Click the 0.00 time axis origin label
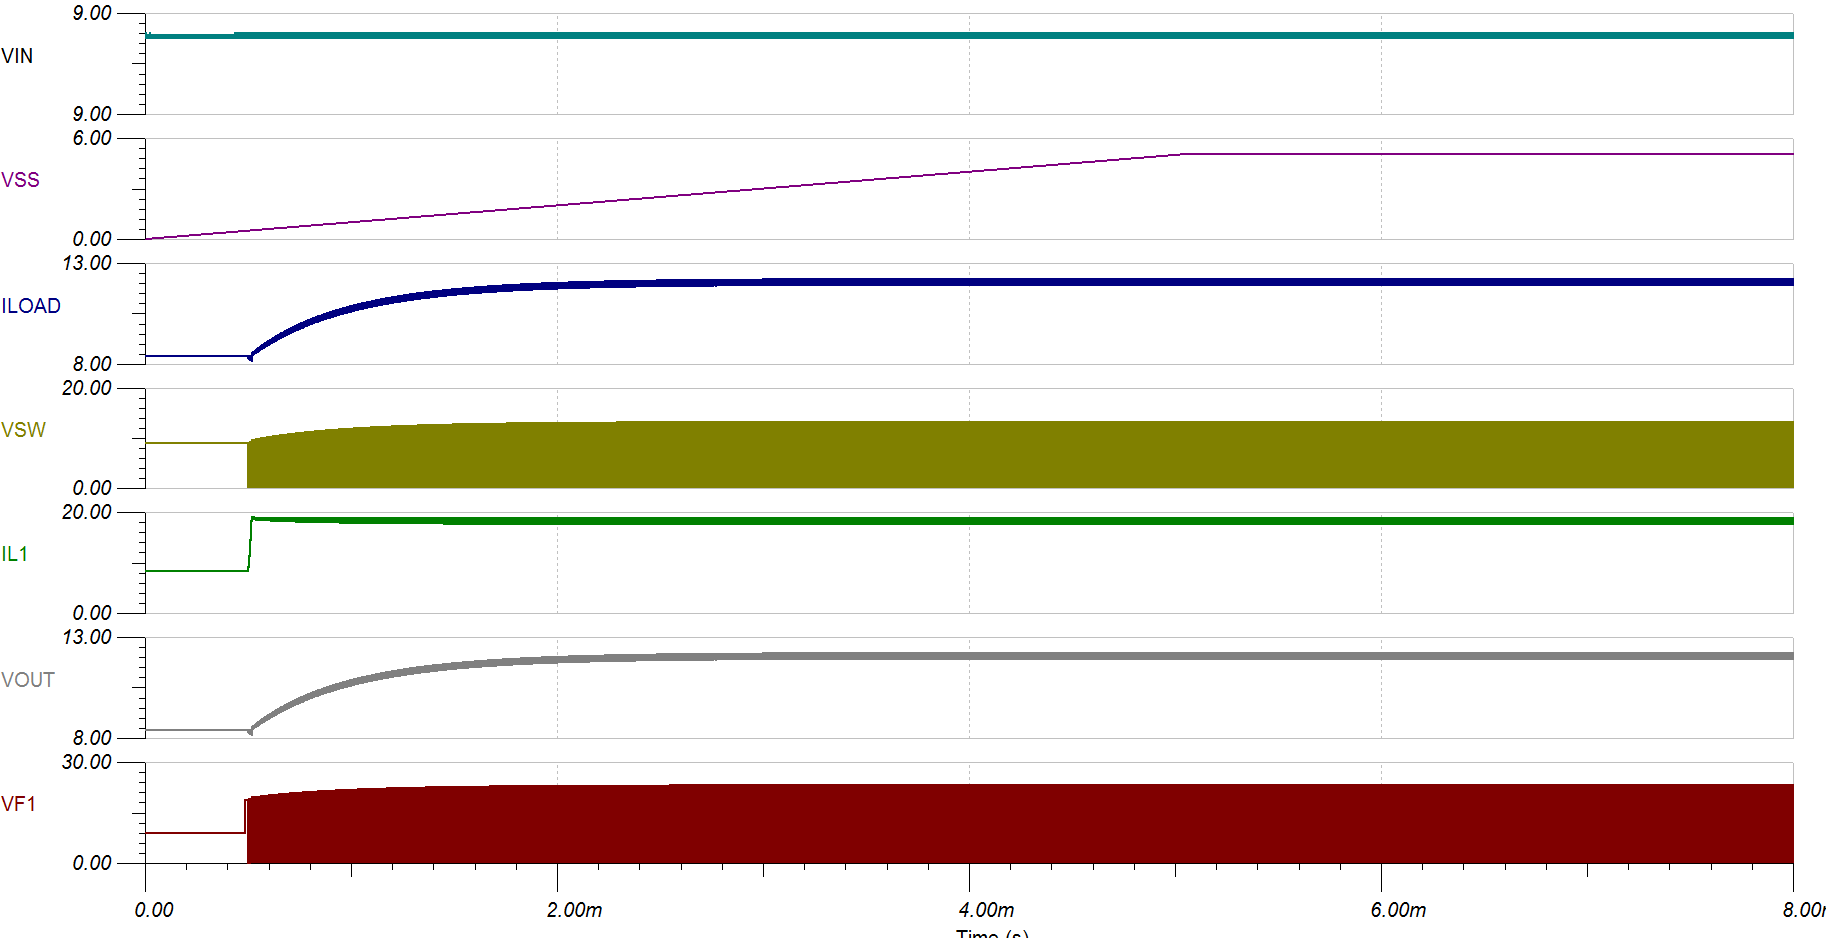 click(154, 910)
